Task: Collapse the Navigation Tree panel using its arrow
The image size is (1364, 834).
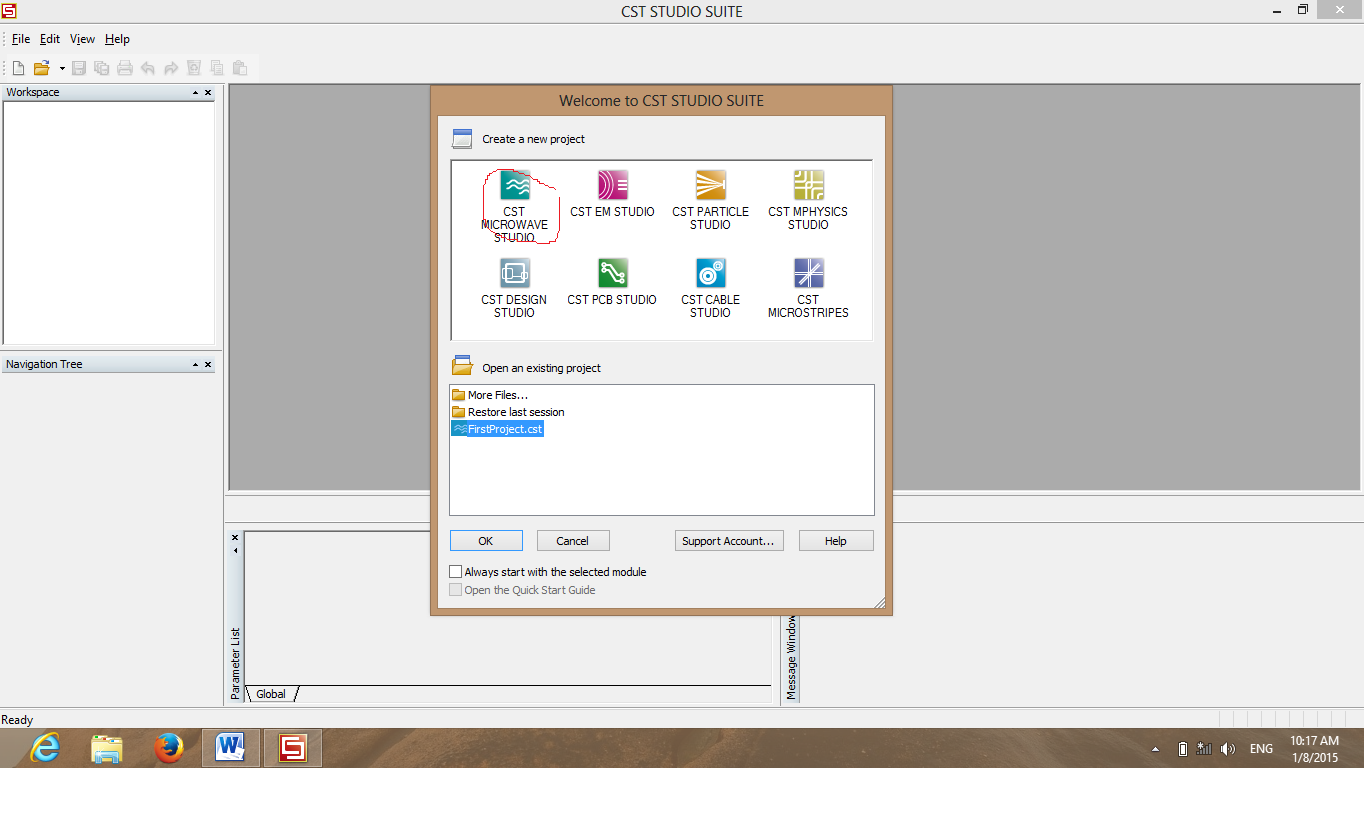Action: coord(196,365)
